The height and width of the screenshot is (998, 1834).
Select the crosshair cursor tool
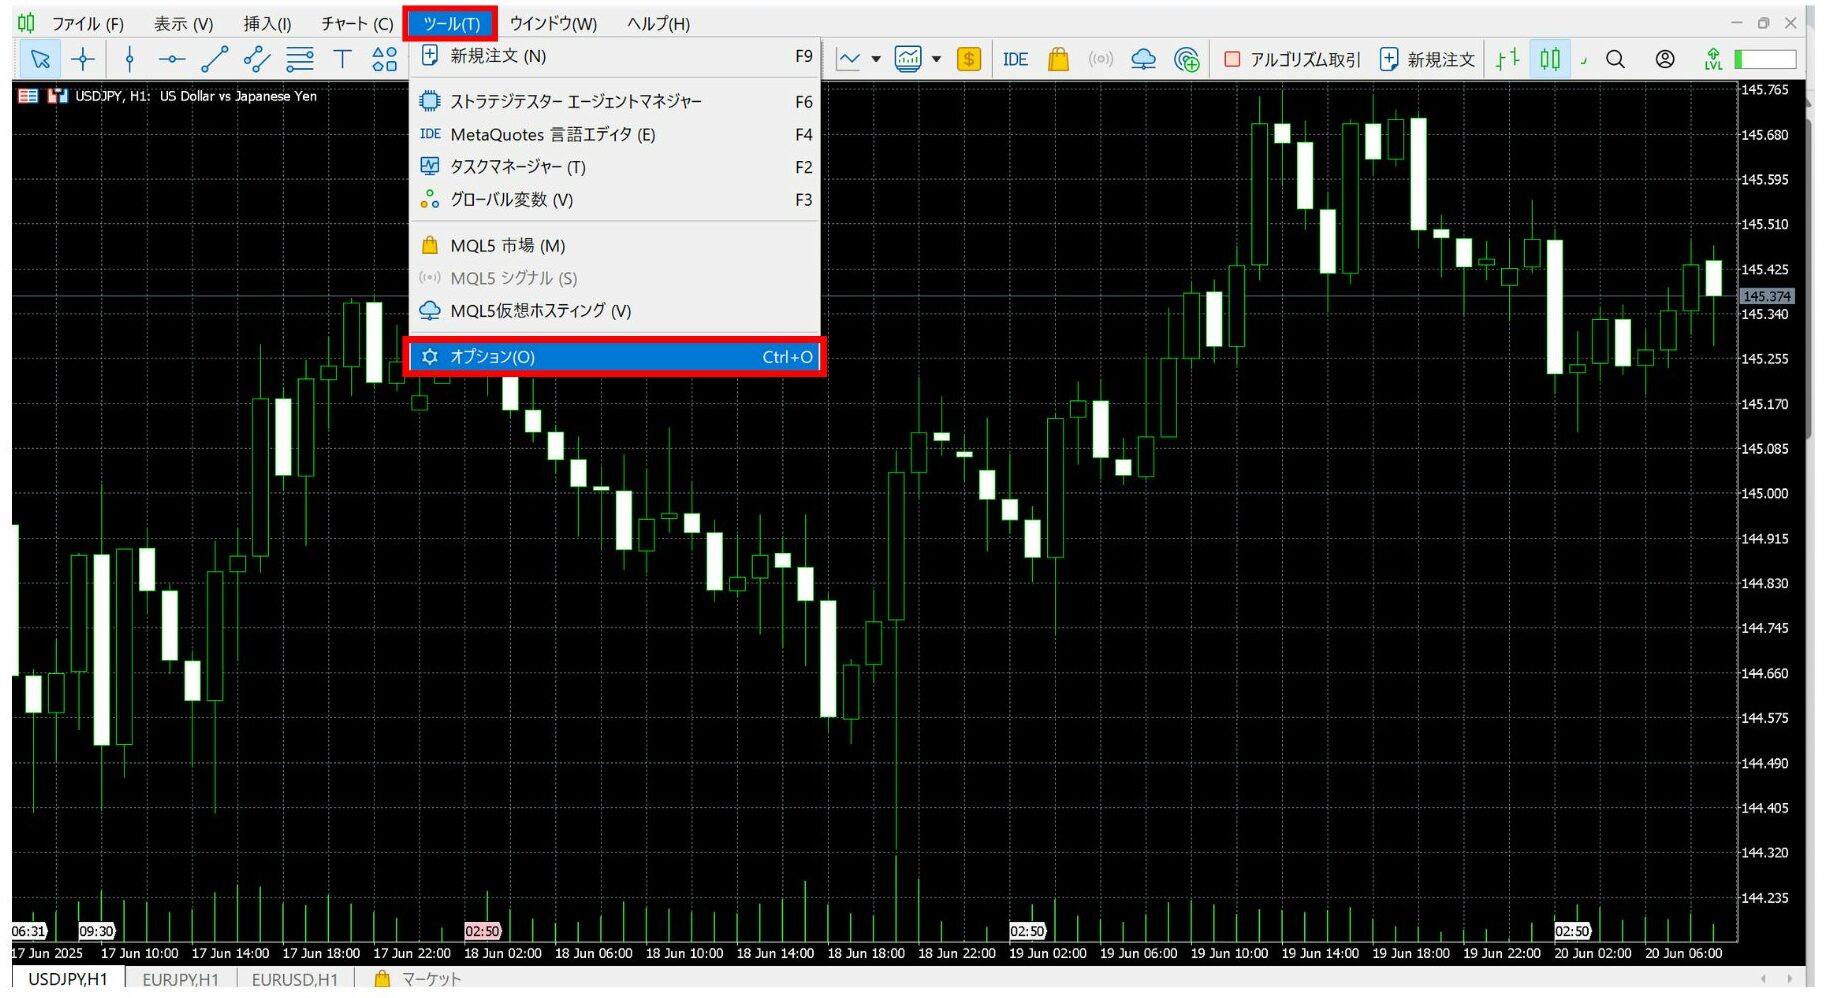point(83,59)
